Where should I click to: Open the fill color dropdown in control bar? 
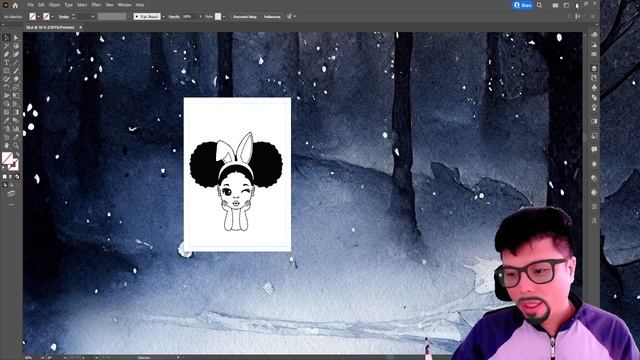(x=38, y=17)
